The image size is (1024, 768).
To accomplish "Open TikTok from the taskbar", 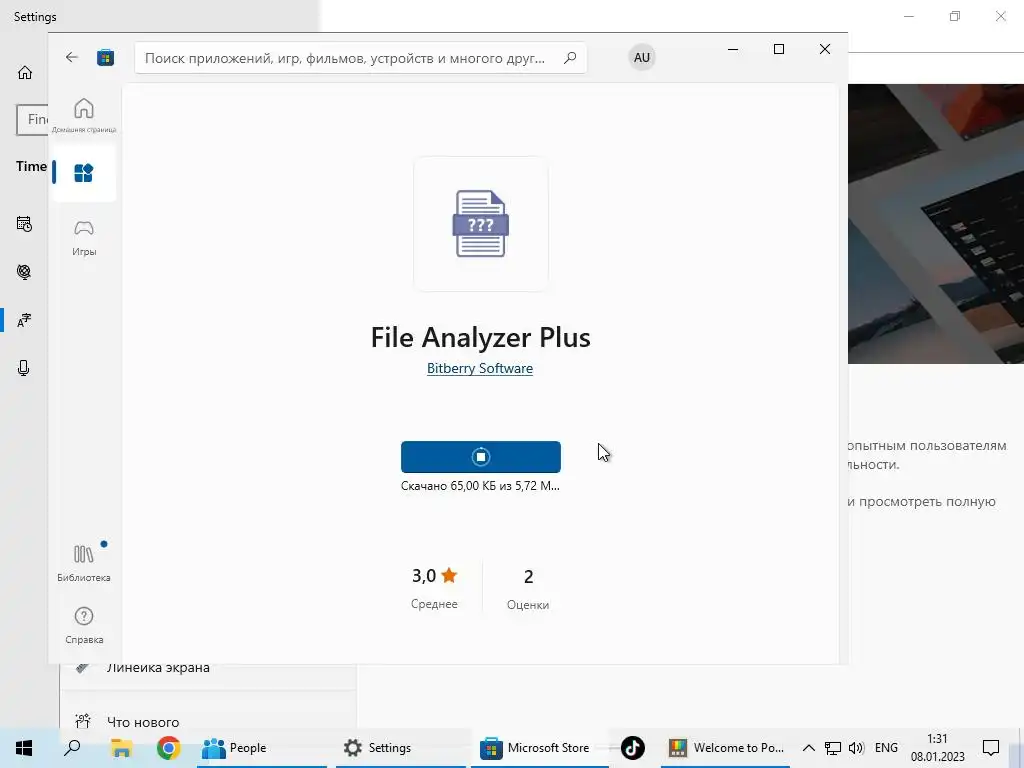I will [x=632, y=748].
